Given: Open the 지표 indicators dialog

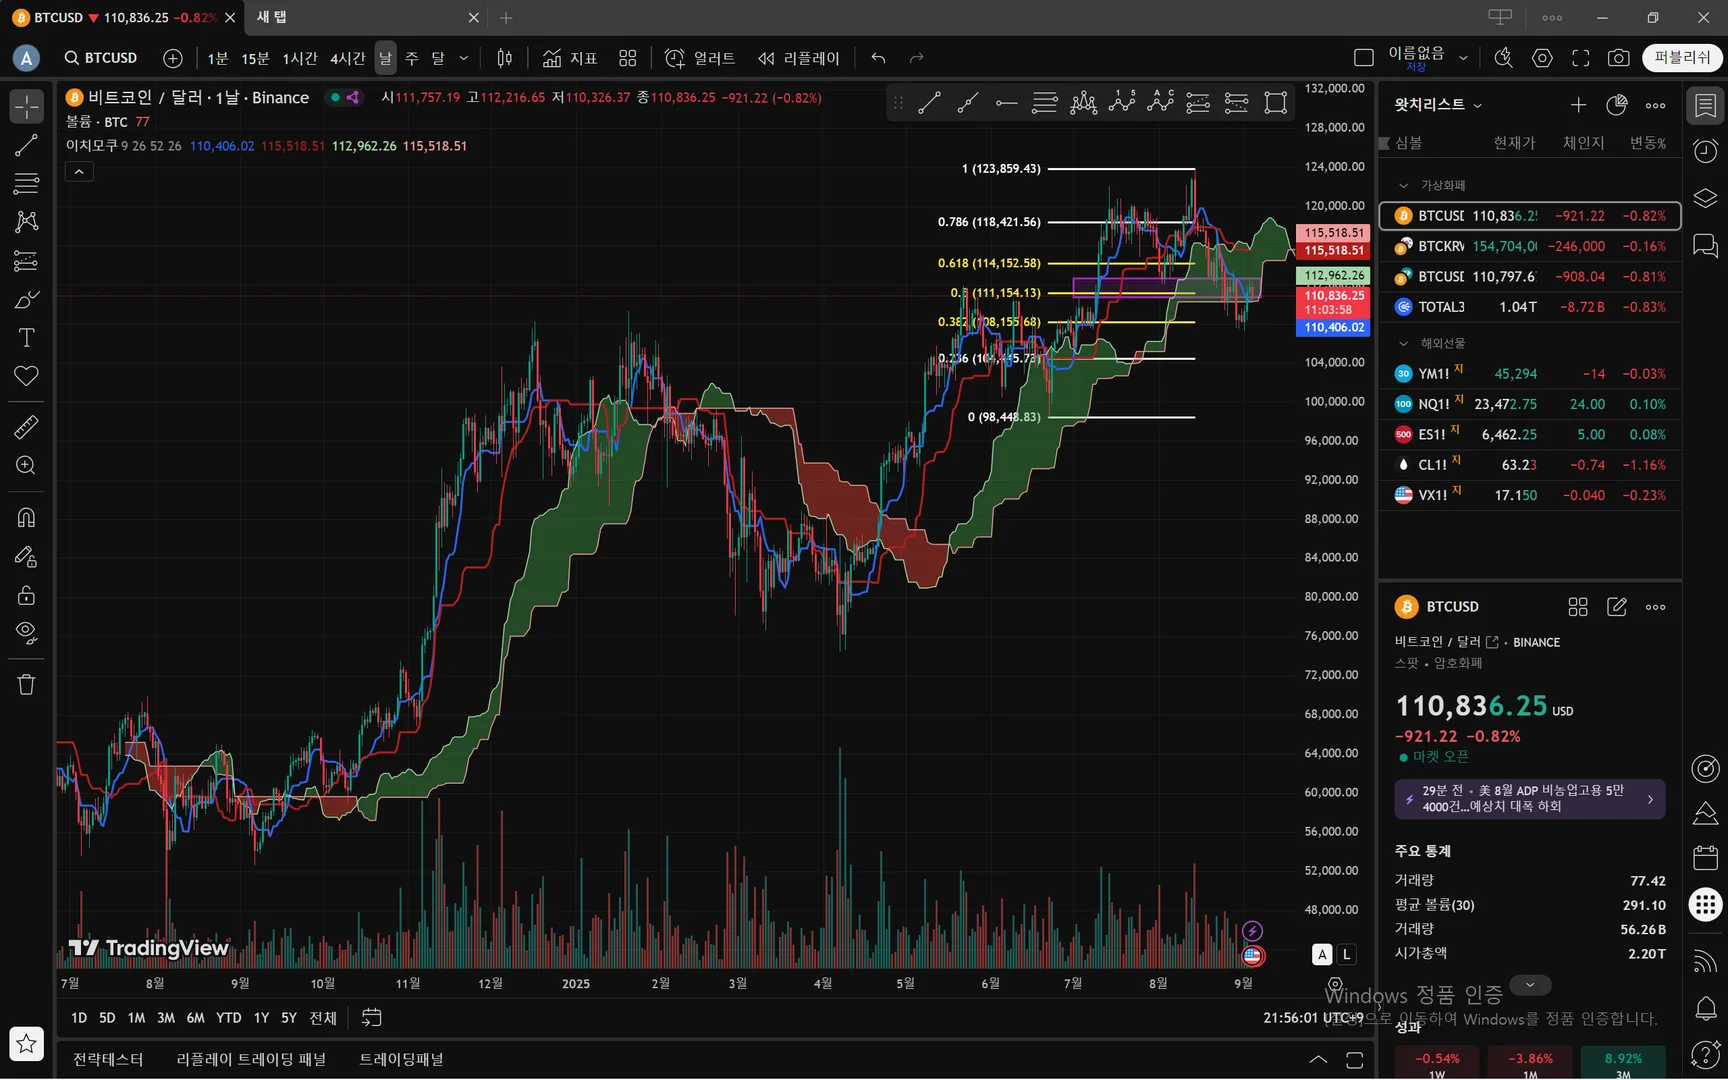Looking at the screenshot, I should tap(570, 58).
